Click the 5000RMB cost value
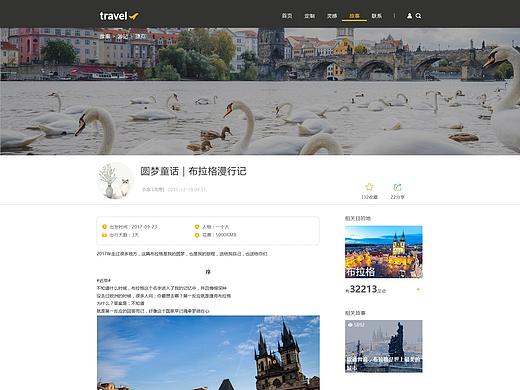This screenshot has height=390, width=520. [x=226, y=235]
